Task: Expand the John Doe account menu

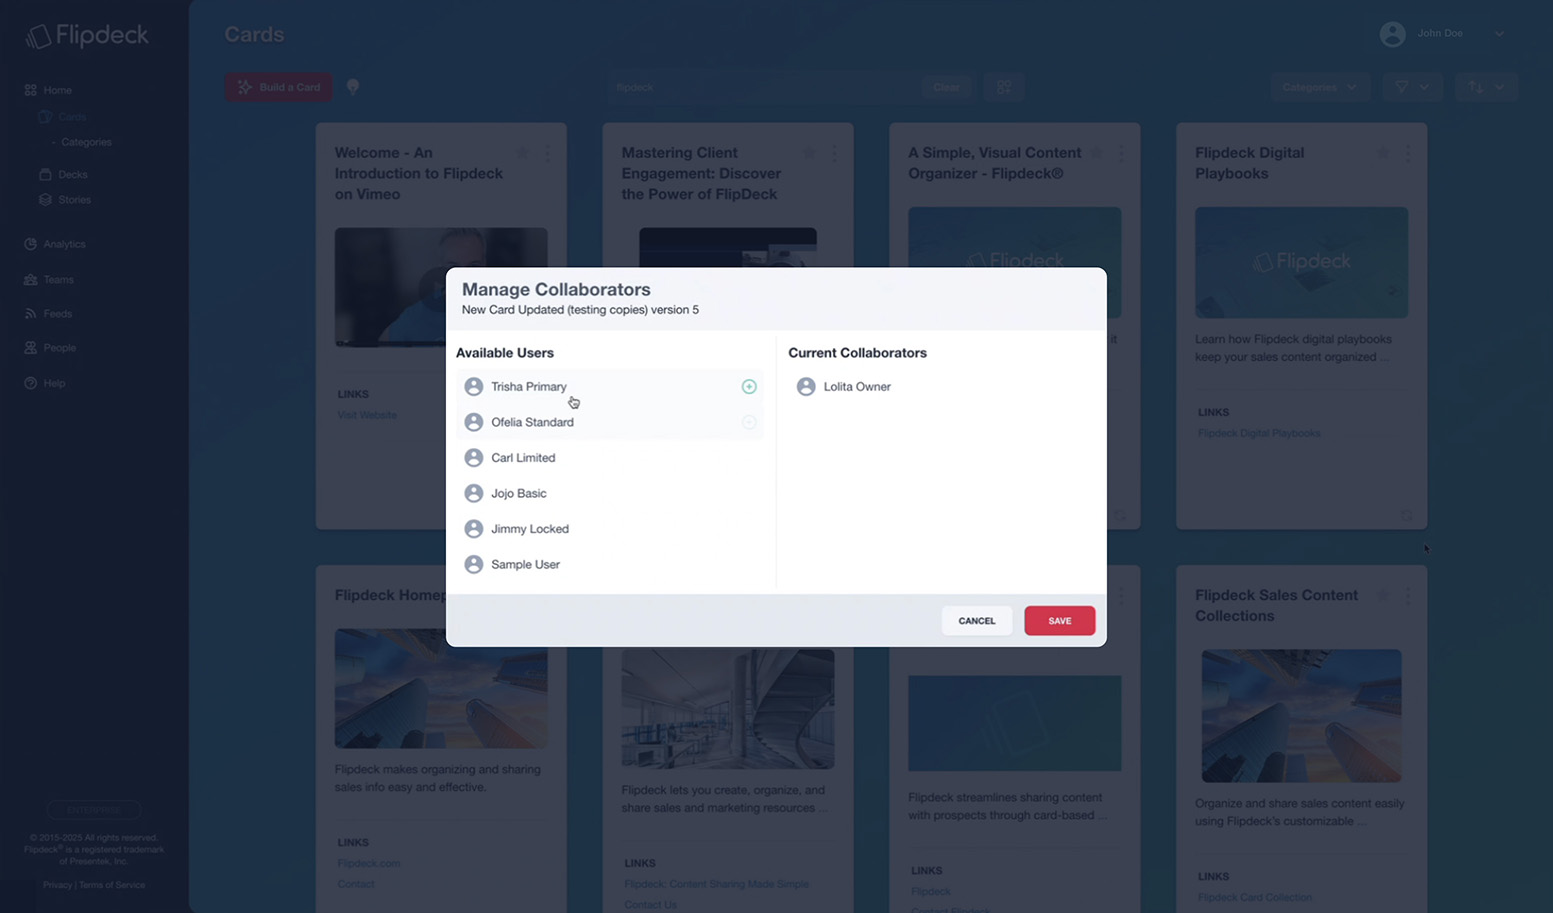Action: click(1498, 33)
